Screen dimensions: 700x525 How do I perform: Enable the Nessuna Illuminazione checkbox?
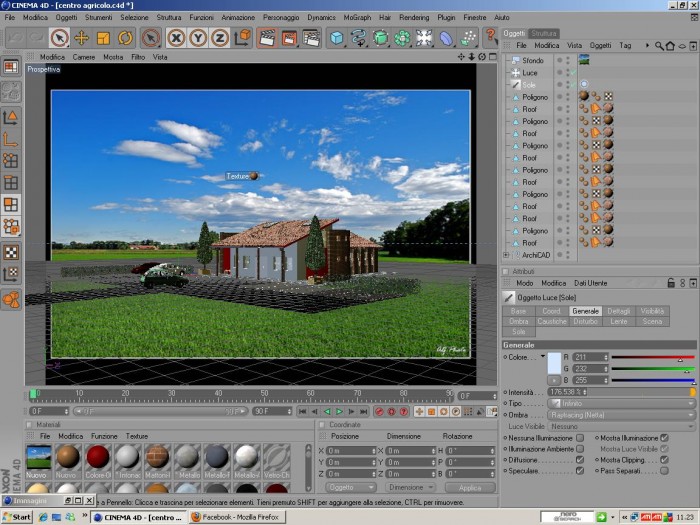coord(580,438)
